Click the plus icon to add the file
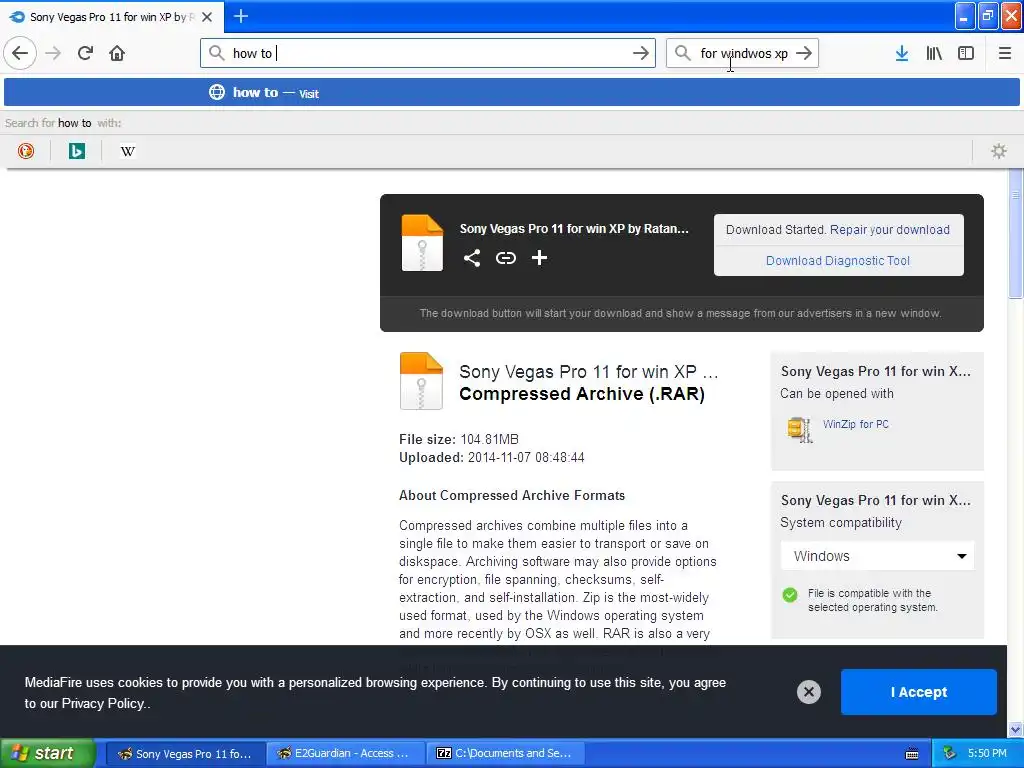 click(x=539, y=258)
